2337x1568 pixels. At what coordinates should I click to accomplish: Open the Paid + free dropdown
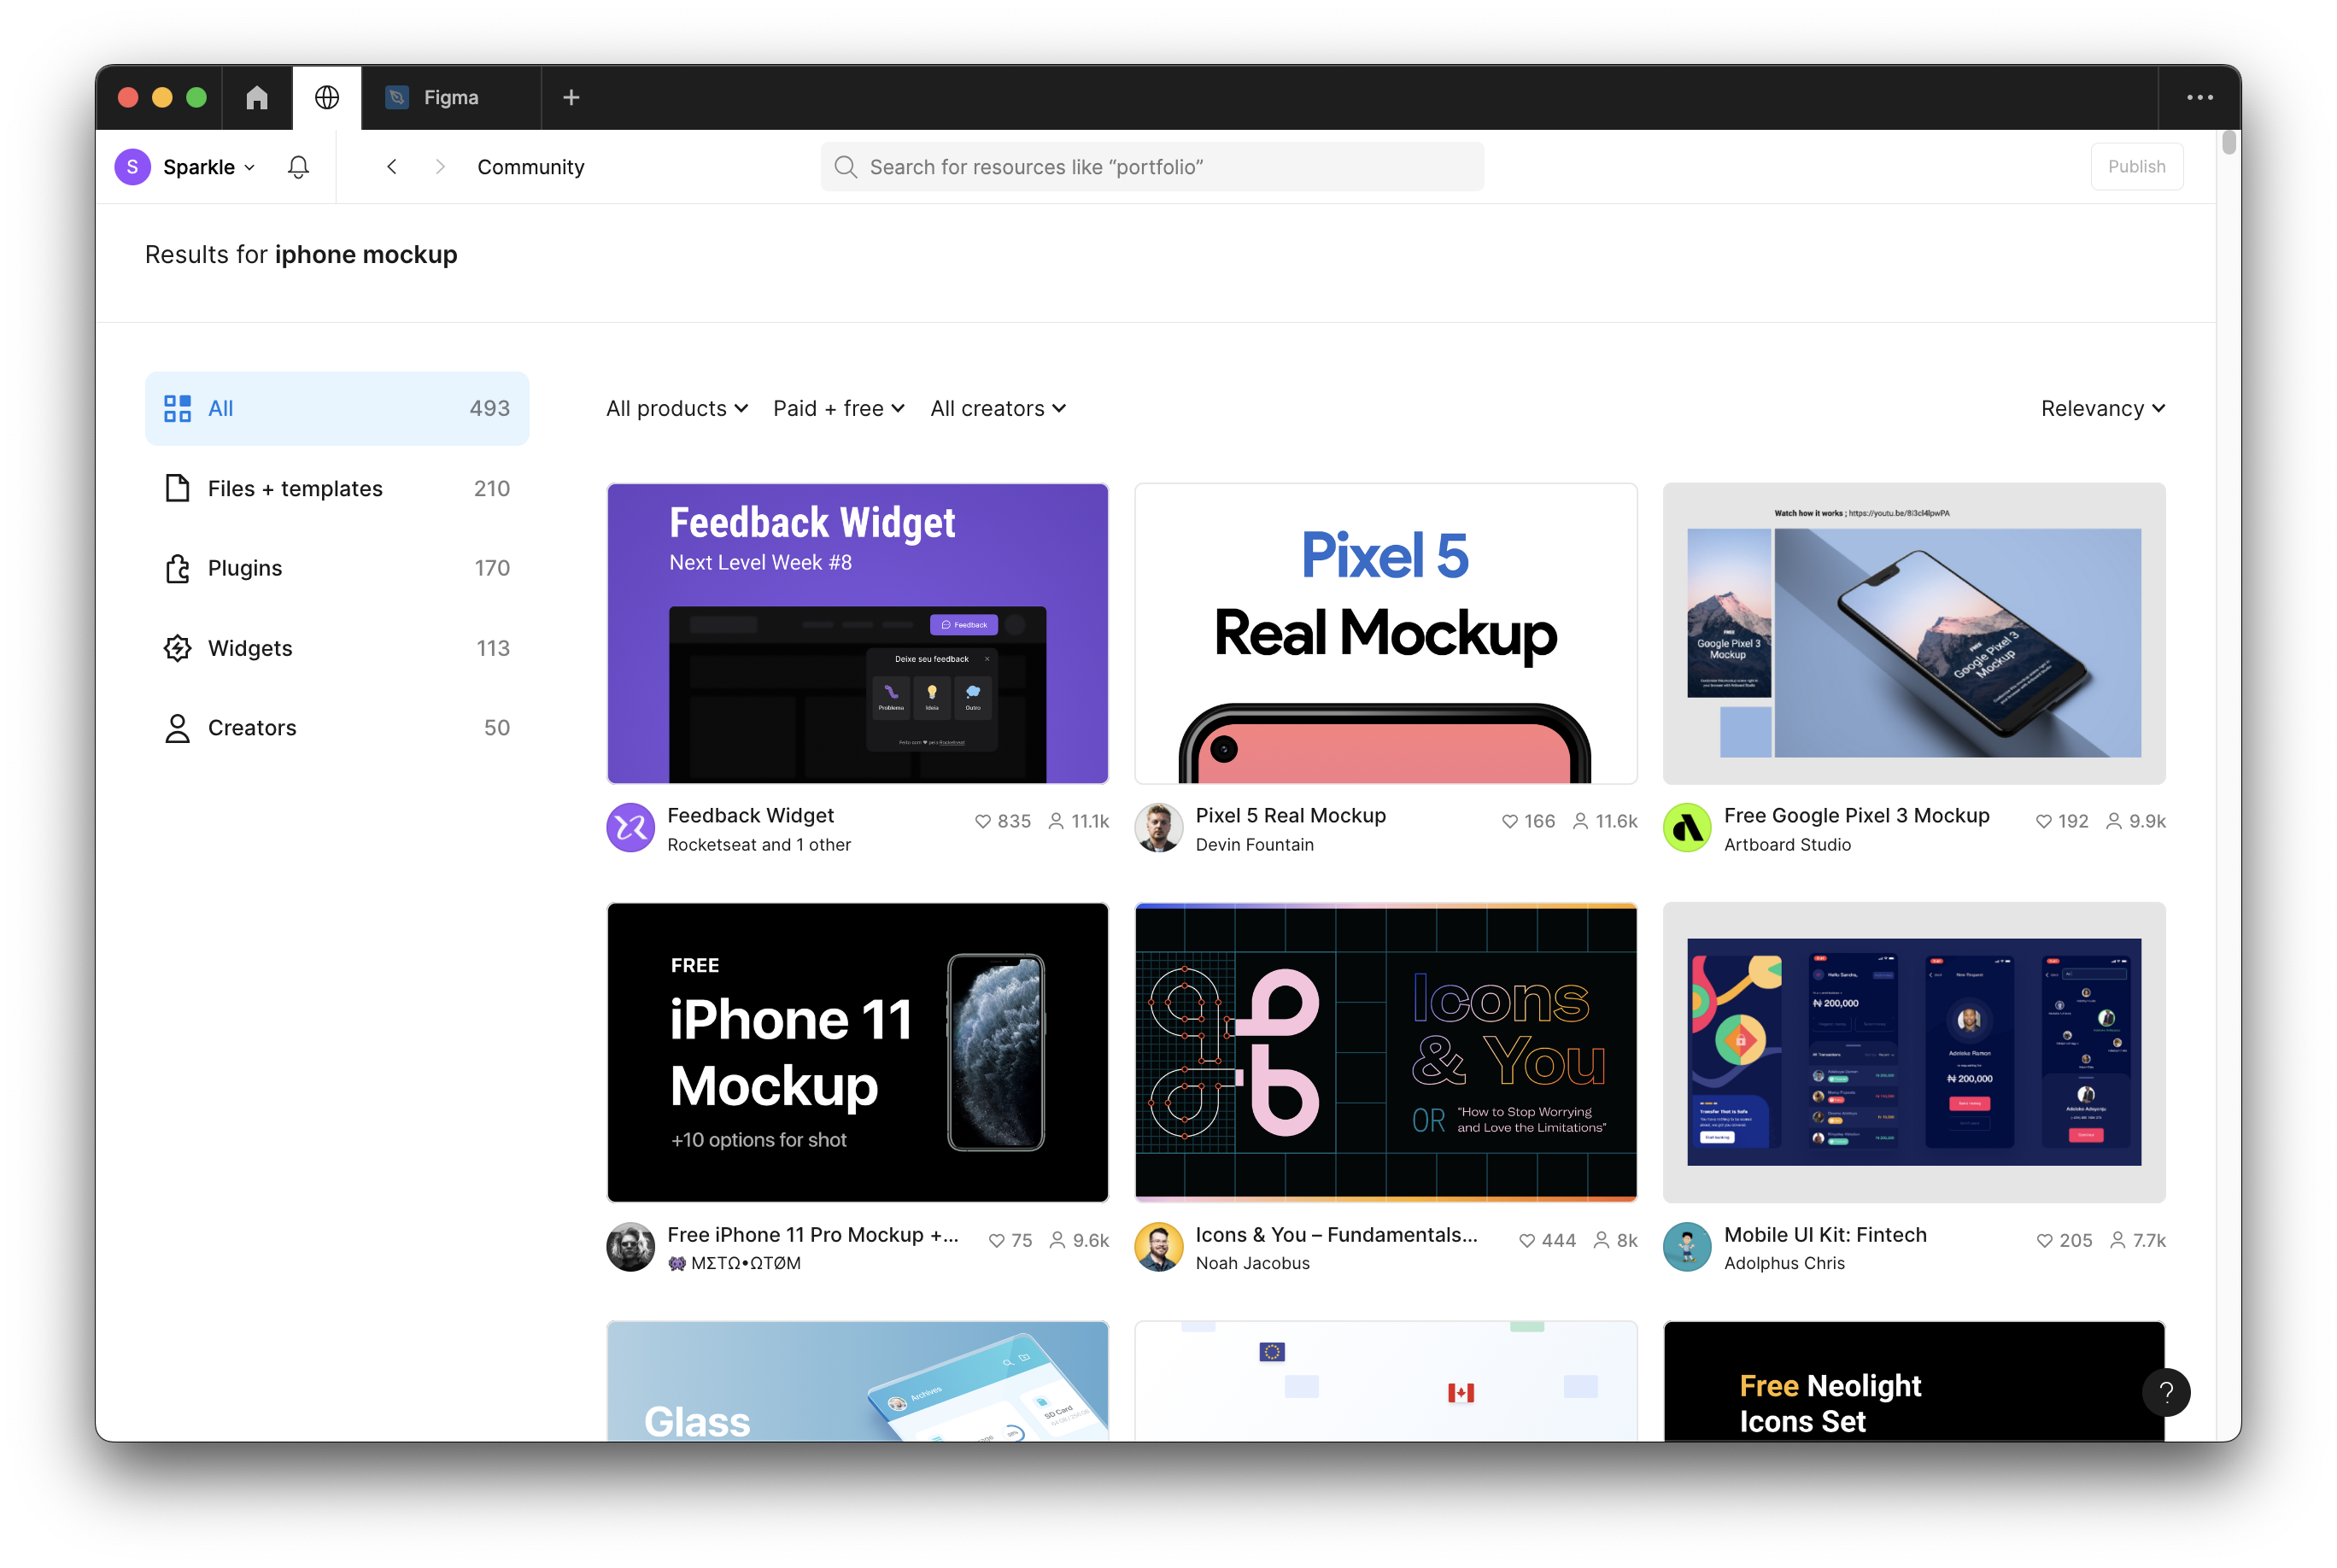tap(838, 408)
